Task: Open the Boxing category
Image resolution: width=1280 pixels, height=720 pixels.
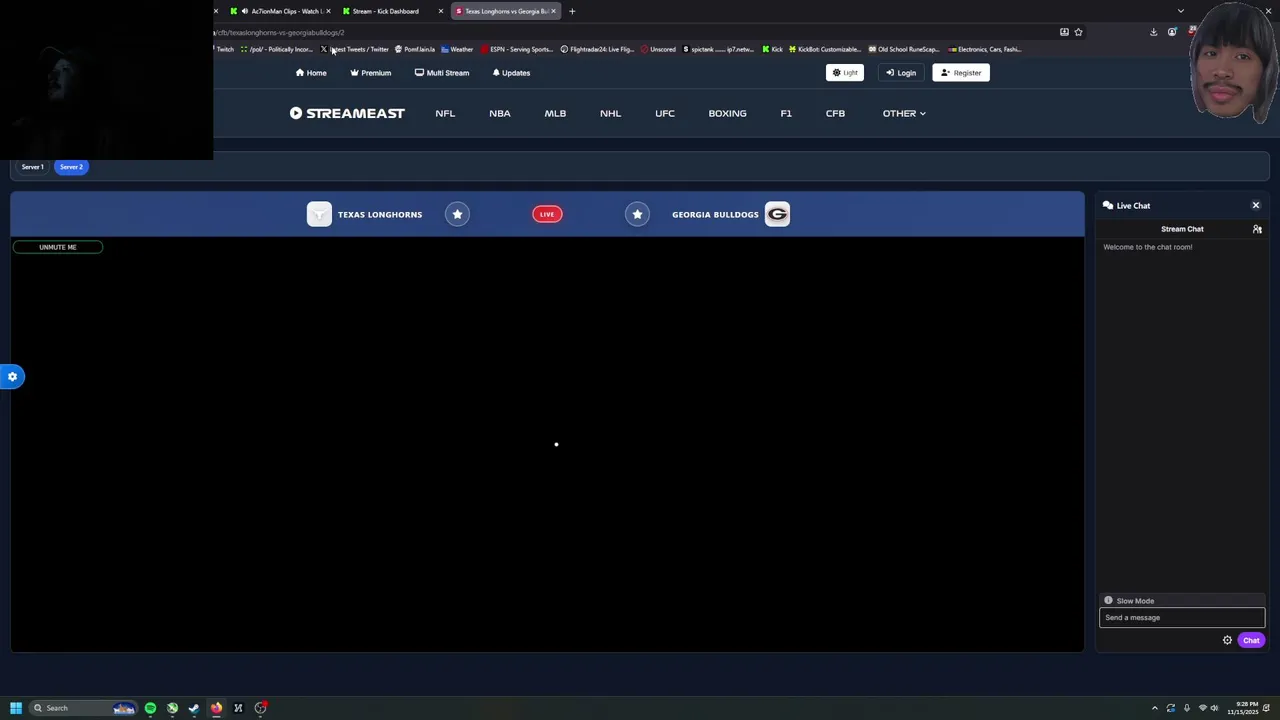Action: click(x=727, y=113)
